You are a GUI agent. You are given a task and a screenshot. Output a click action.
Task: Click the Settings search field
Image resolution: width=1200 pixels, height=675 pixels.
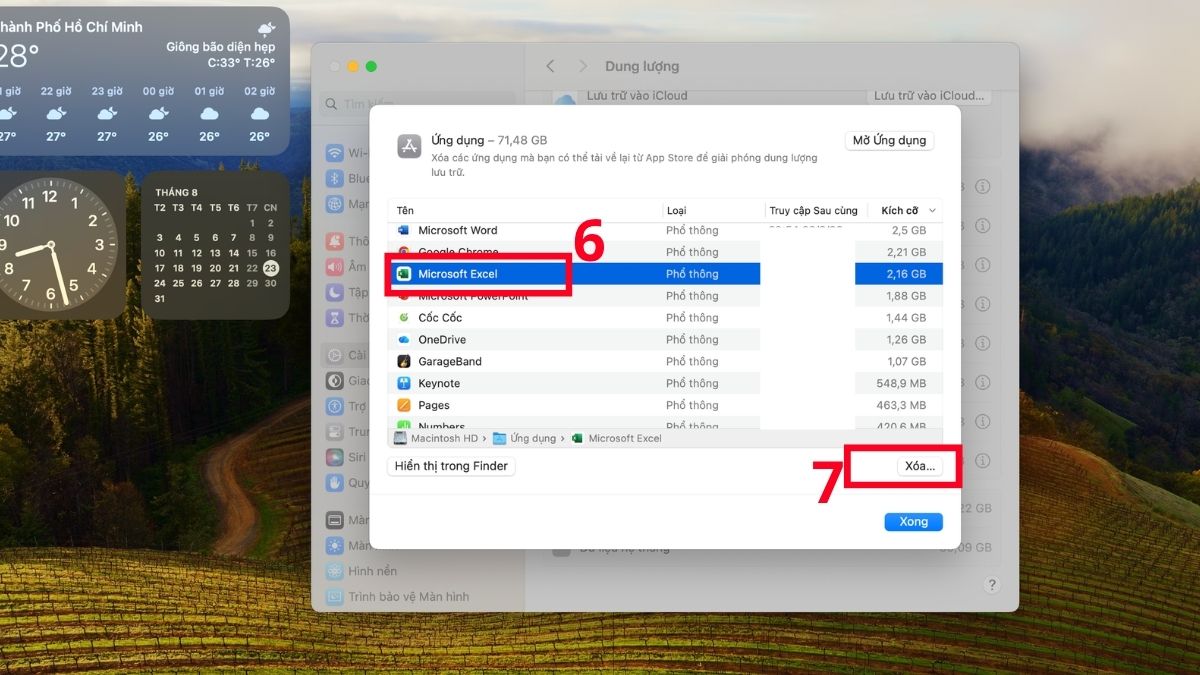(x=418, y=104)
